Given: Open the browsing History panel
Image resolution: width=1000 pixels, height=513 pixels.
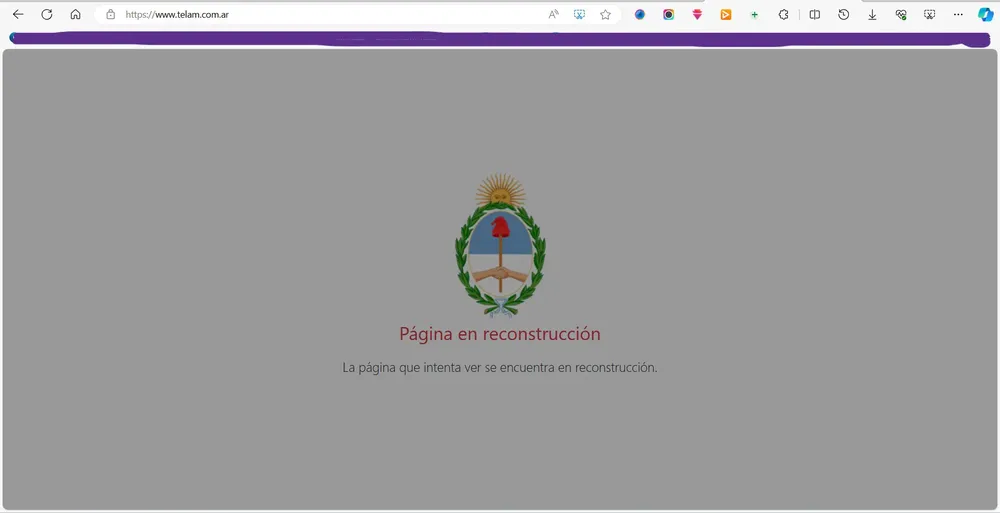Looking at the screenshot, I should [x=844, y=15].
